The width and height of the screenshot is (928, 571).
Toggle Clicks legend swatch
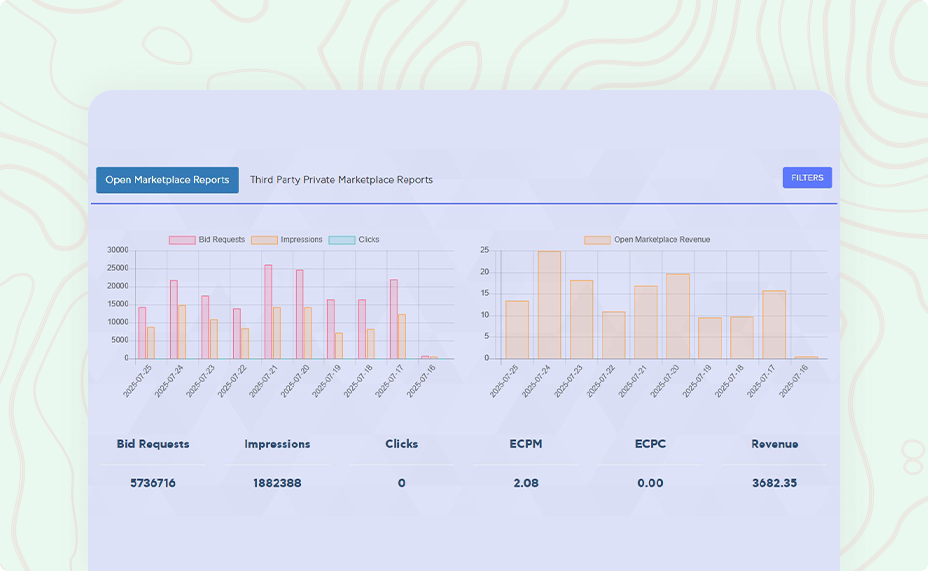[x=341, y=240]
